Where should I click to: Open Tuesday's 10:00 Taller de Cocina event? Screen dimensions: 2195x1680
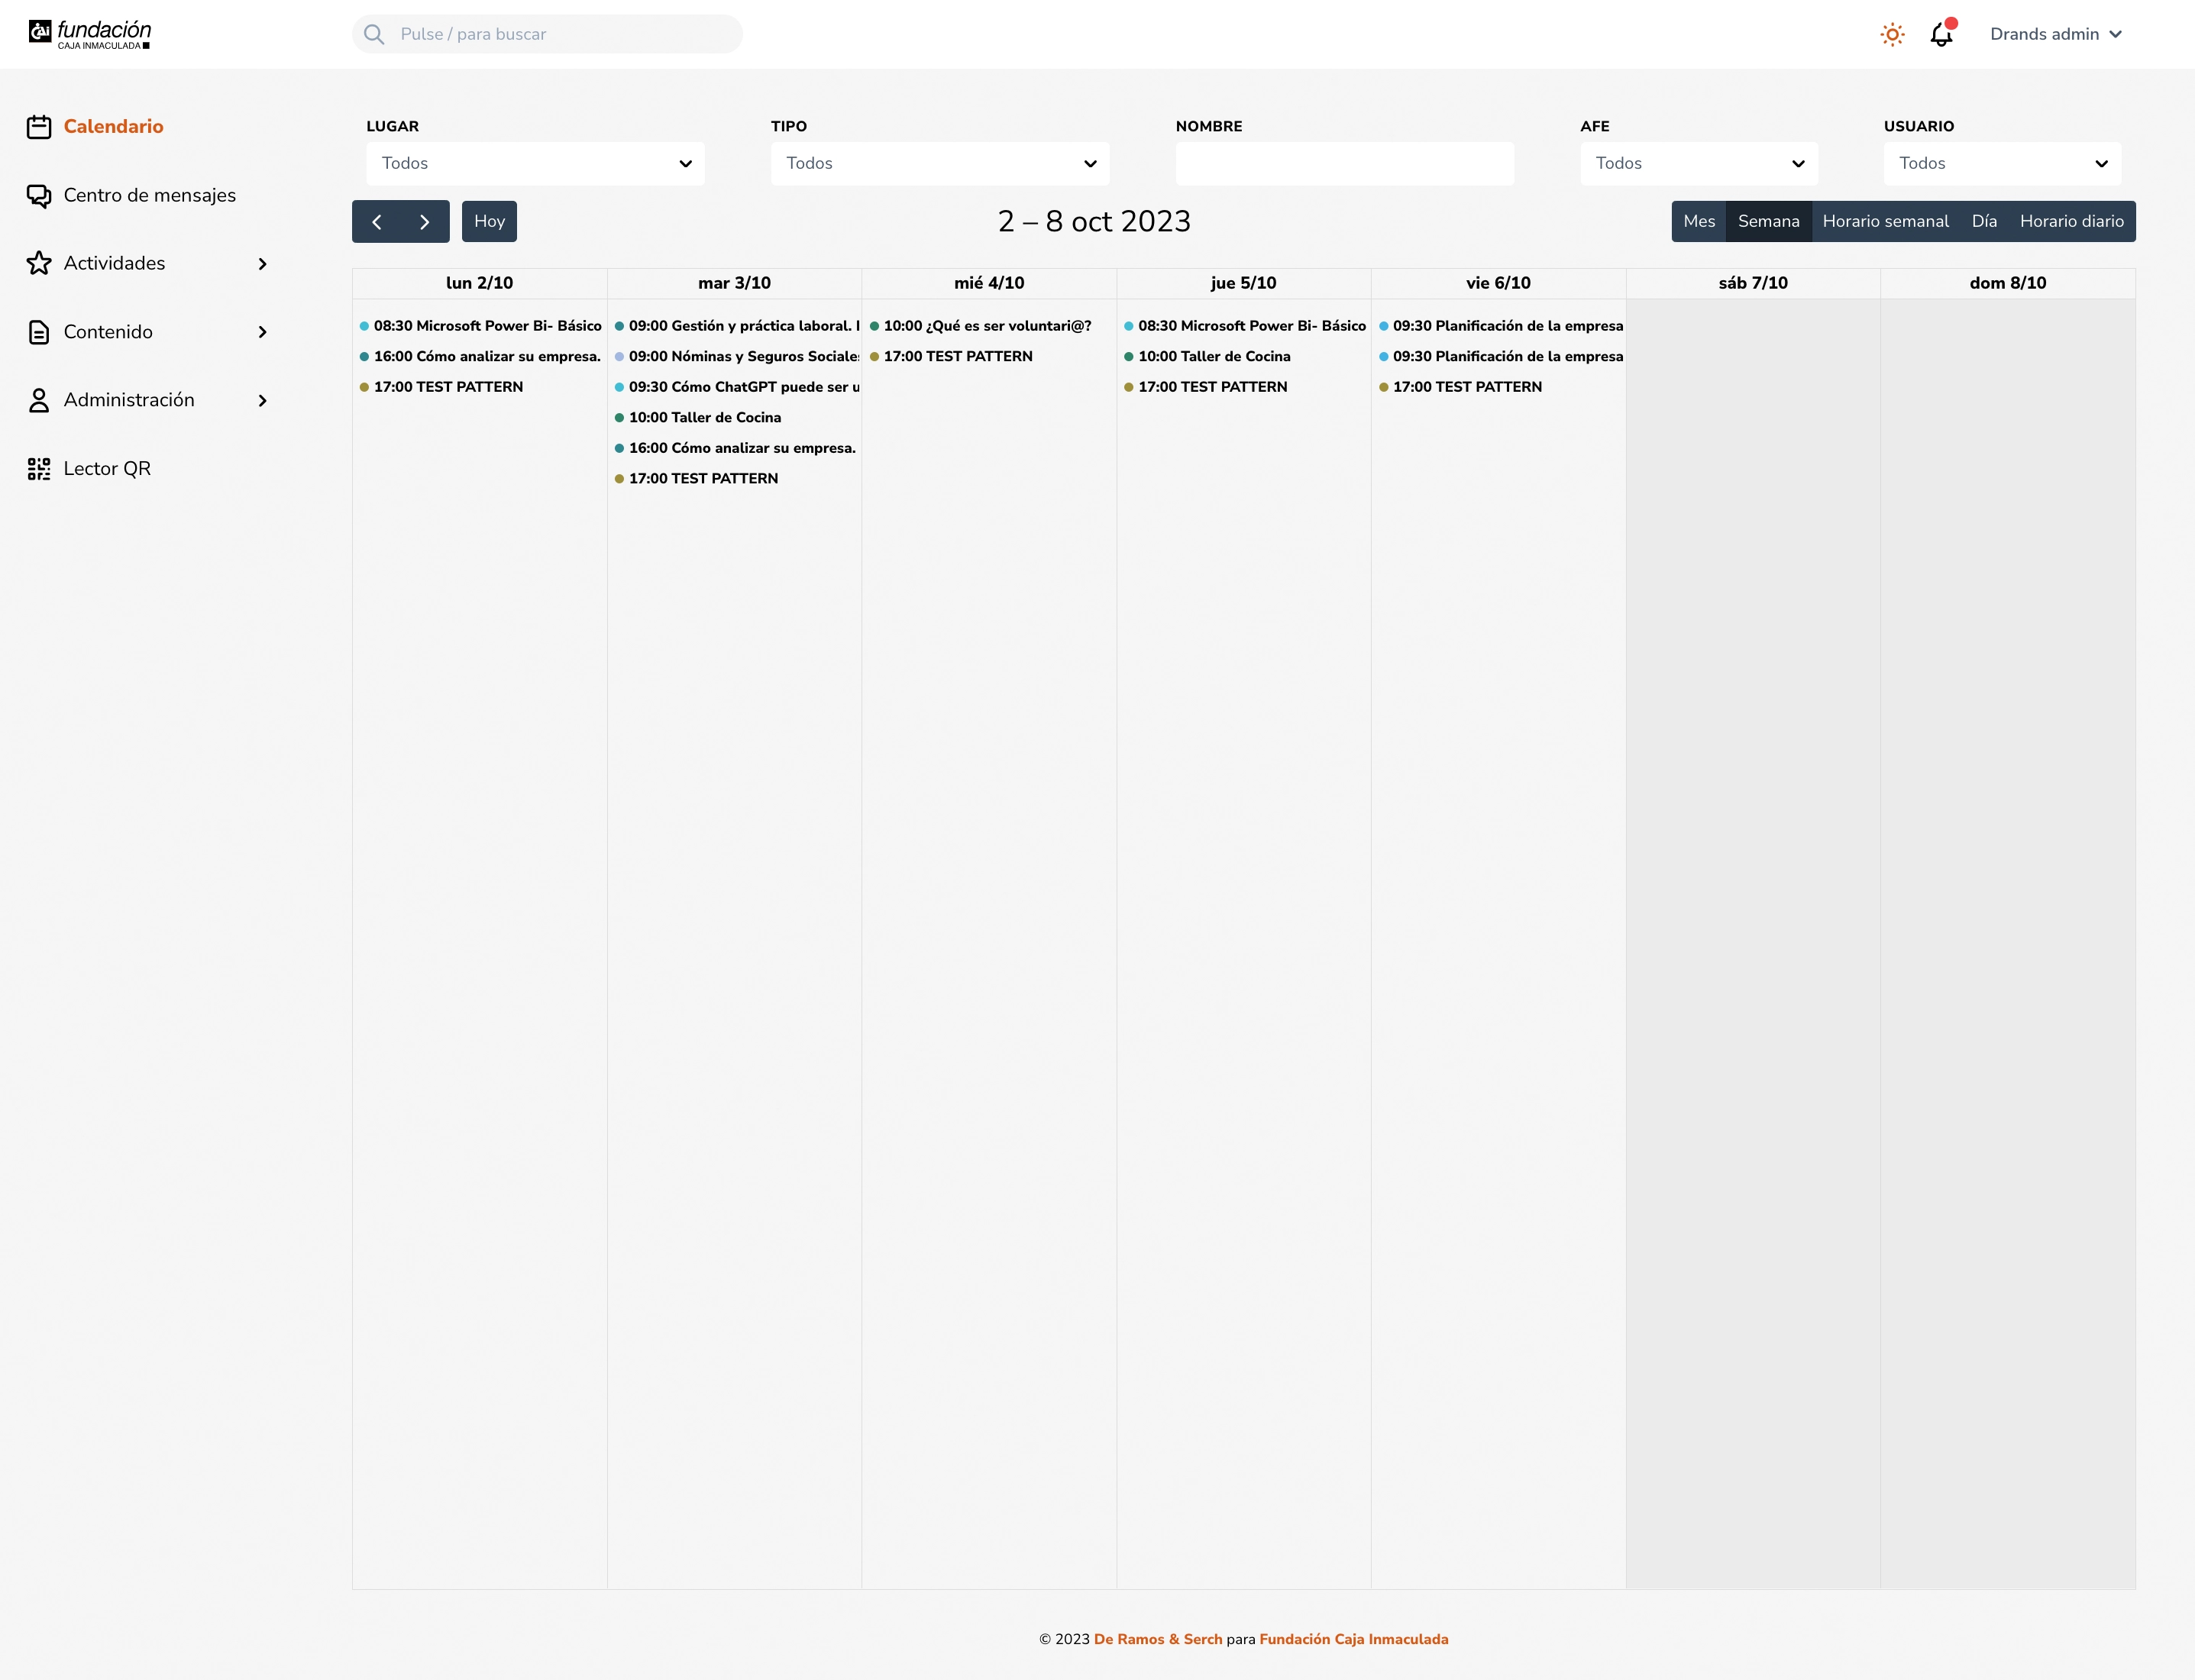(704, 418)
